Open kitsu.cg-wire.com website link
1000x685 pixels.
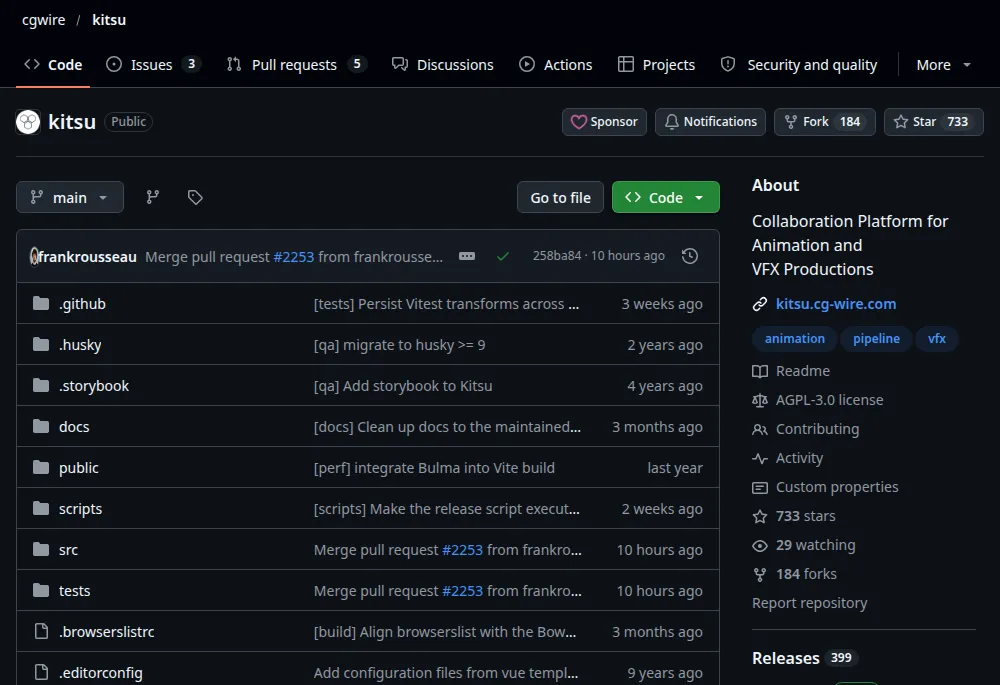point(835,304)
